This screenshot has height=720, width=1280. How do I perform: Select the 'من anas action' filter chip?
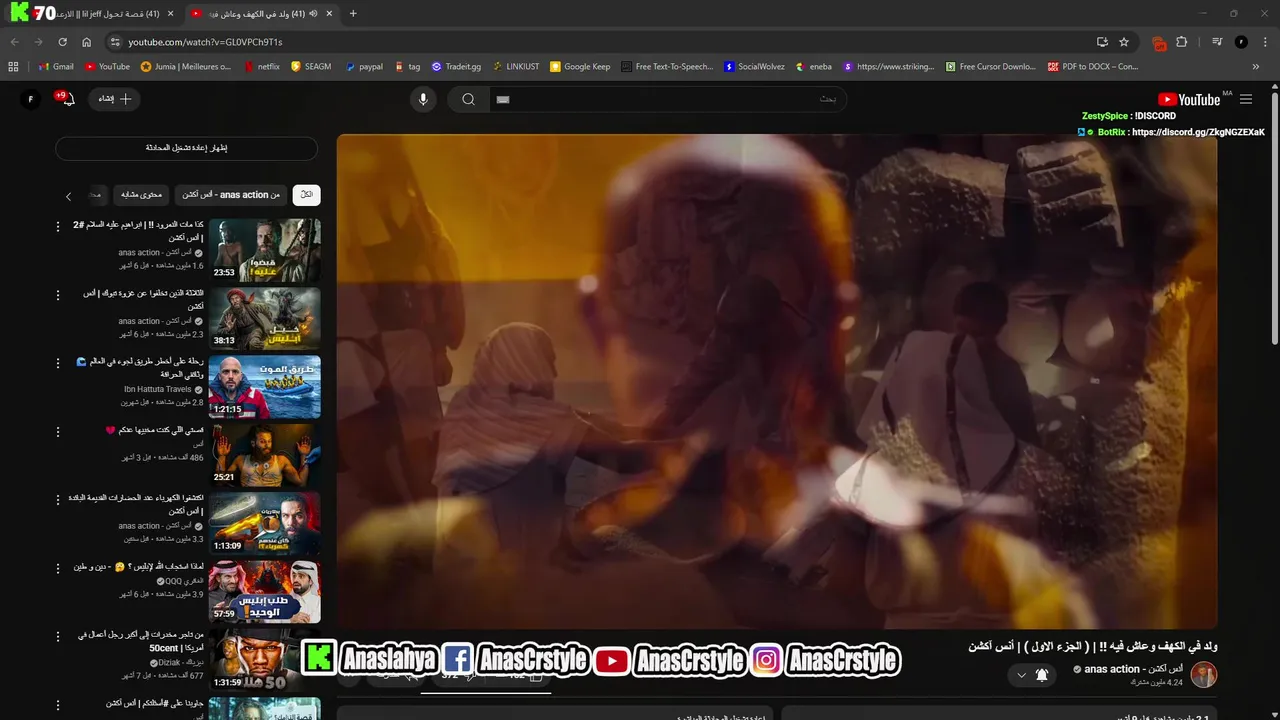coord(231,195)
